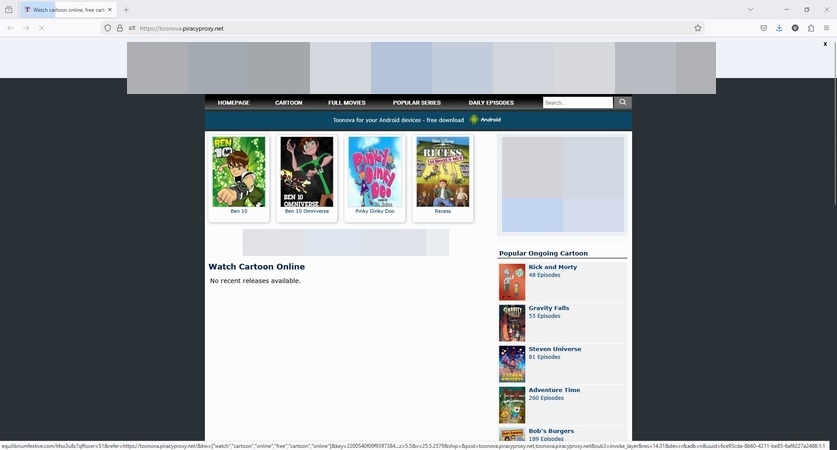Screen dimensions: 837x450
Task: Open the Gravity Falls link
Action: point(549,308)
